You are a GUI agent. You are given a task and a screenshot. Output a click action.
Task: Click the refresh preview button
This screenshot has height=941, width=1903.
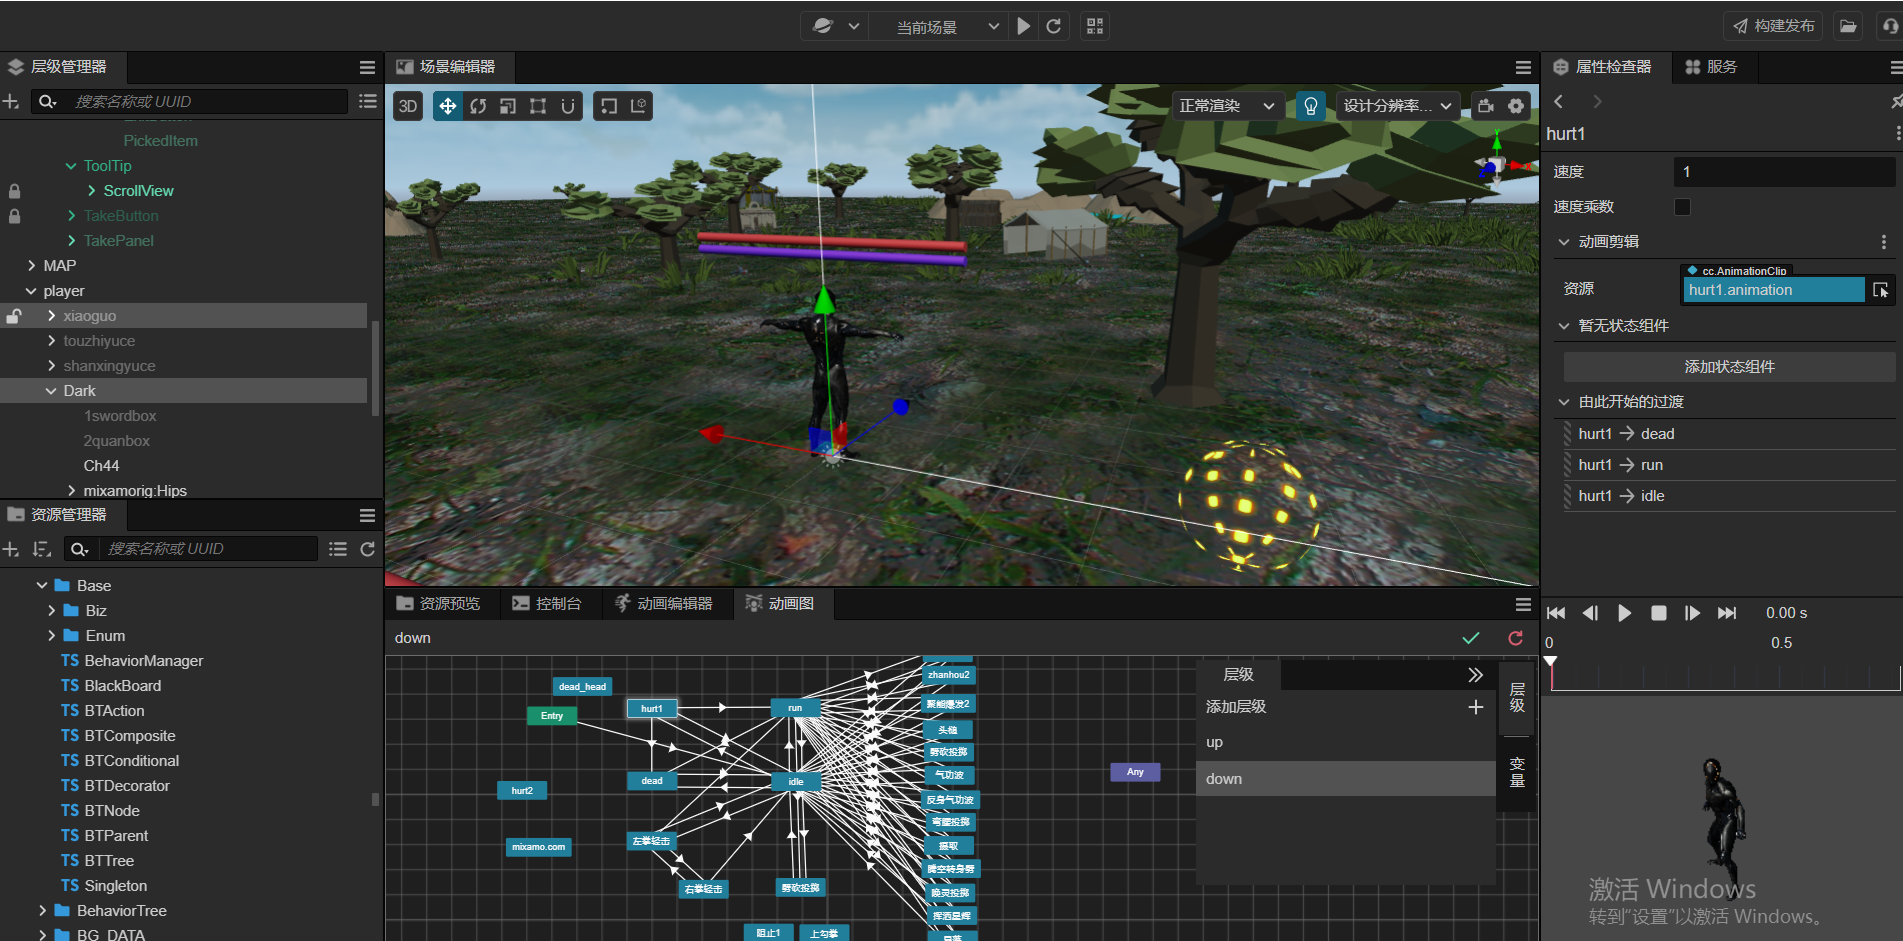[x=1053, y=26]
